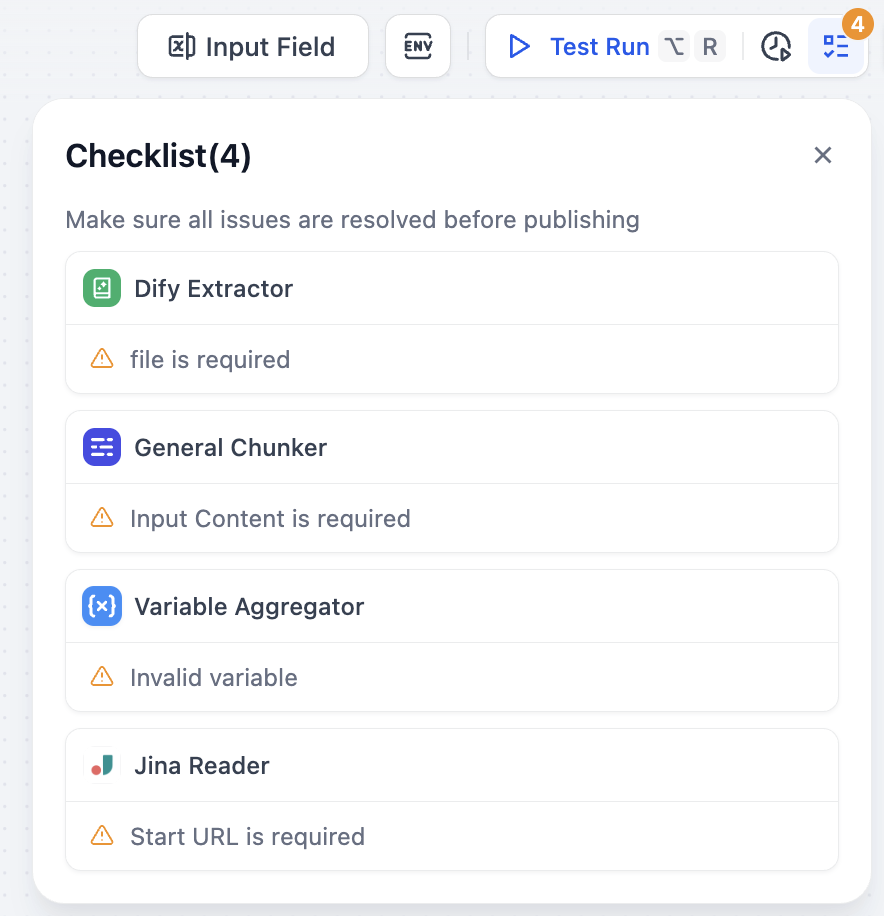The height and width of the screenshot is (916, 884).
Task: Click the warning triangle beside Invalid variable
Action: click(102, 676)
